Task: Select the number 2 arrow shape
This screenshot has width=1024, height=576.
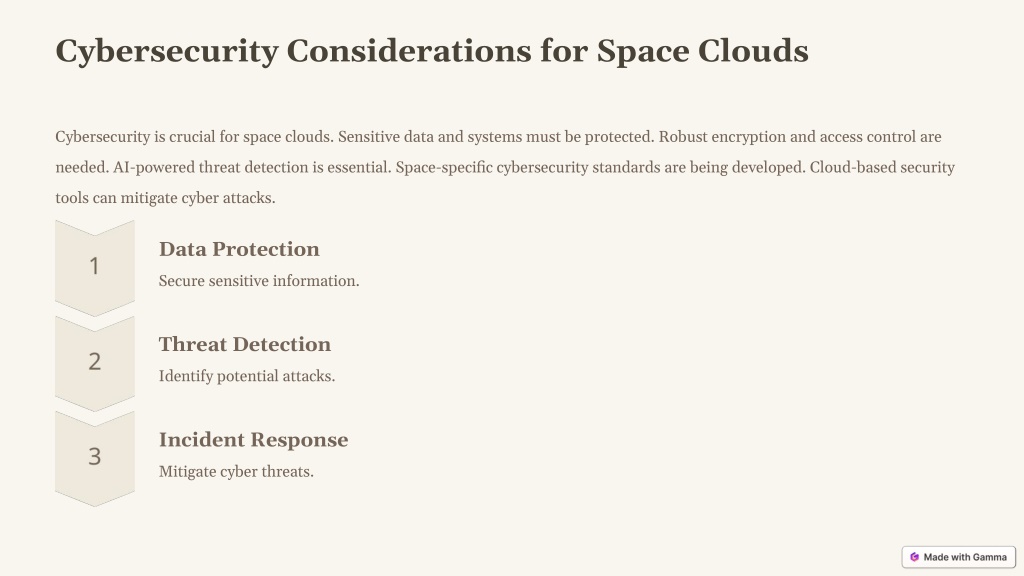Action: pos(95,363)
